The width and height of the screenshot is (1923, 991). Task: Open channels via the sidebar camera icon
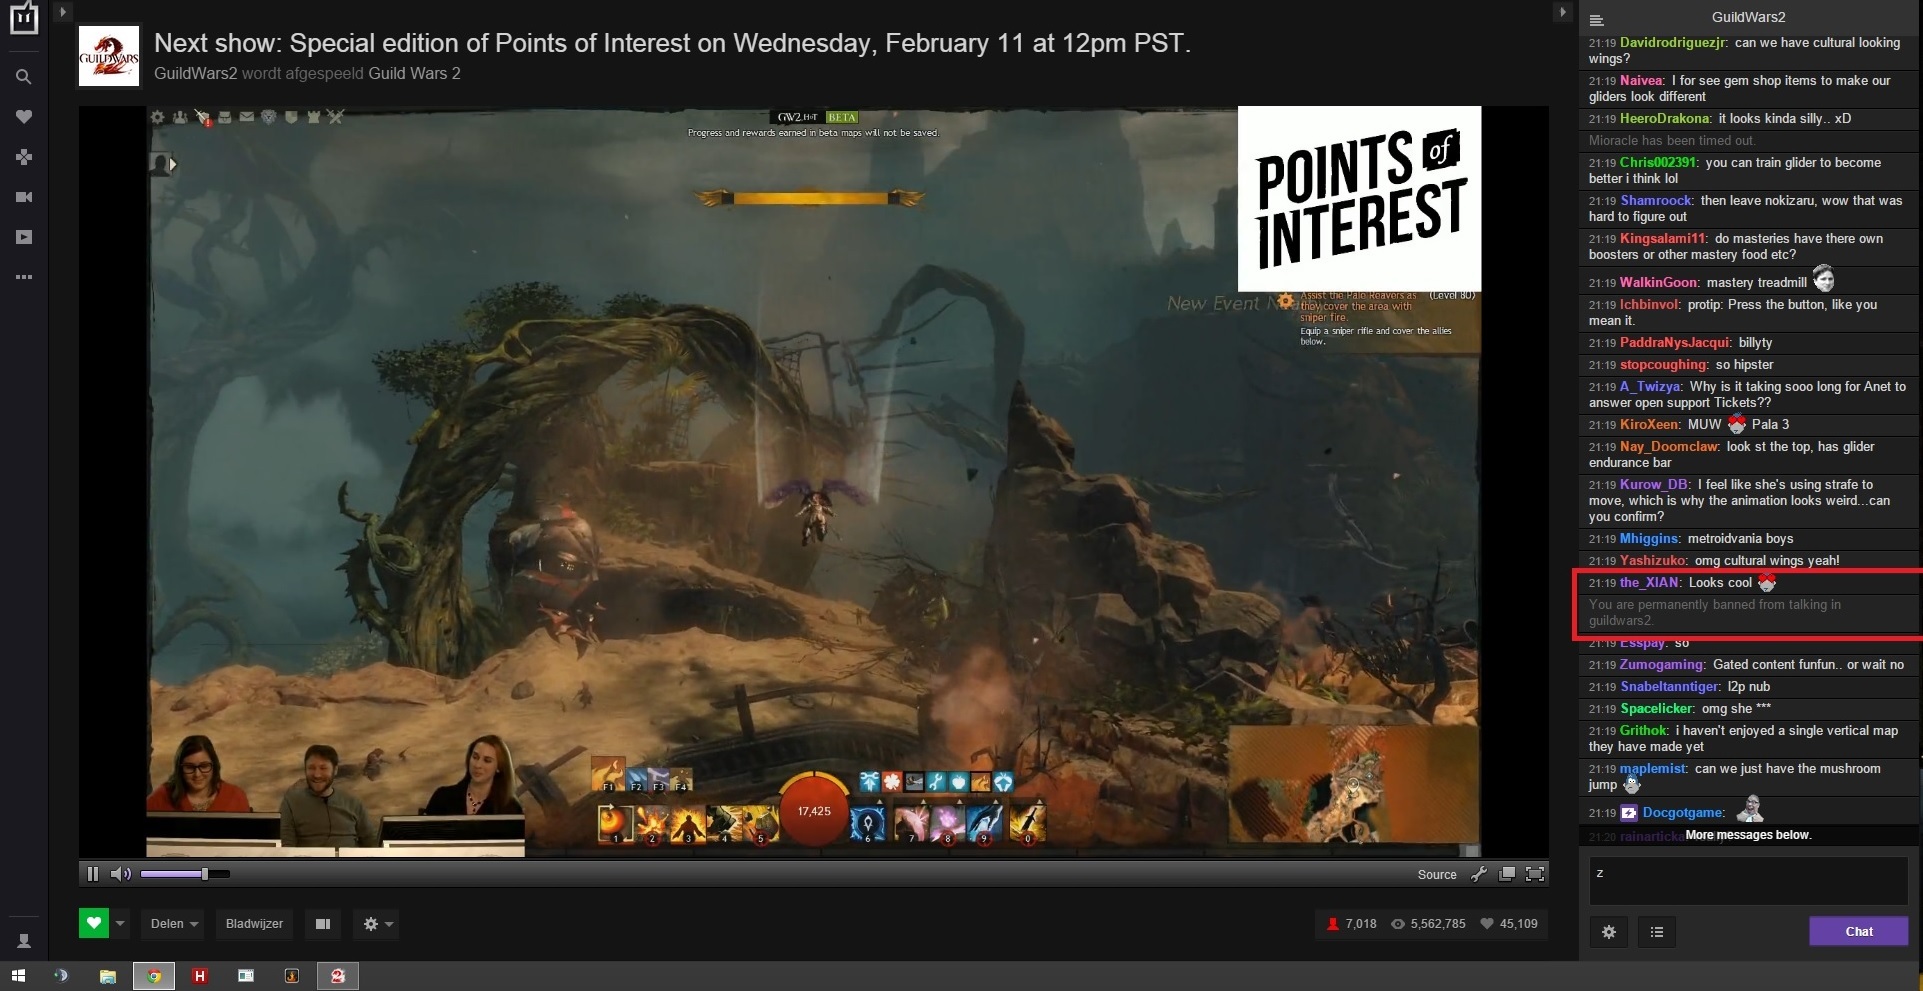[x=24, y=197]
